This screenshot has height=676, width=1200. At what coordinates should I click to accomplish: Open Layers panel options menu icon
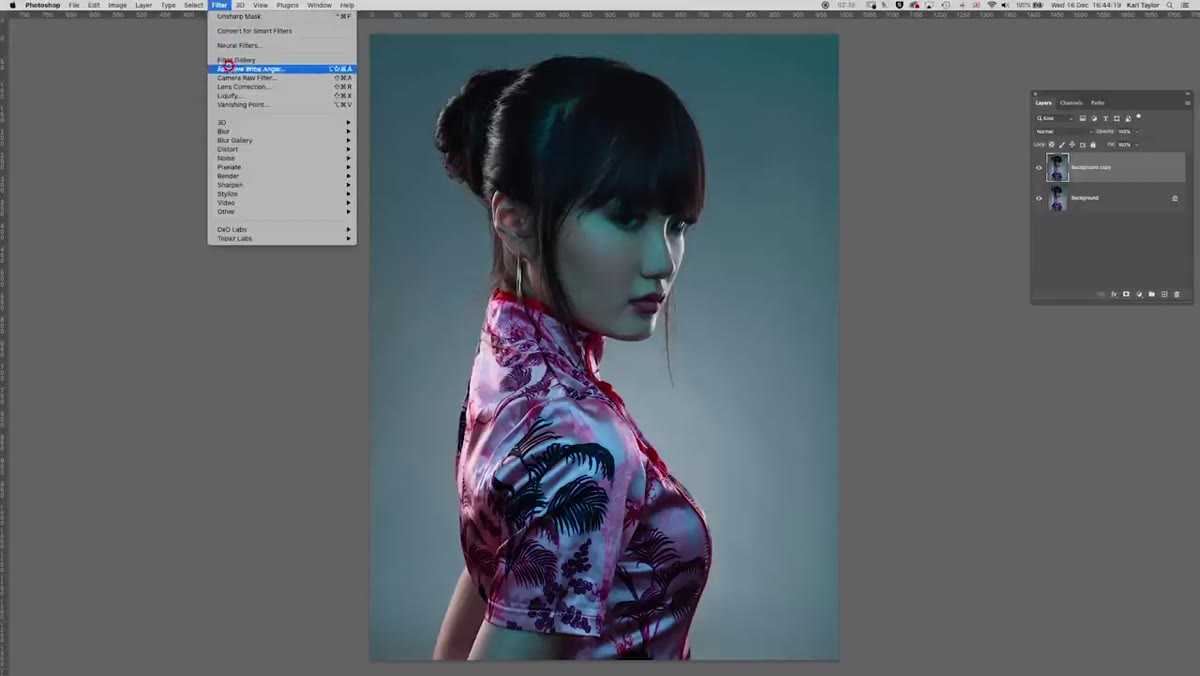[x=1187, y=103]
